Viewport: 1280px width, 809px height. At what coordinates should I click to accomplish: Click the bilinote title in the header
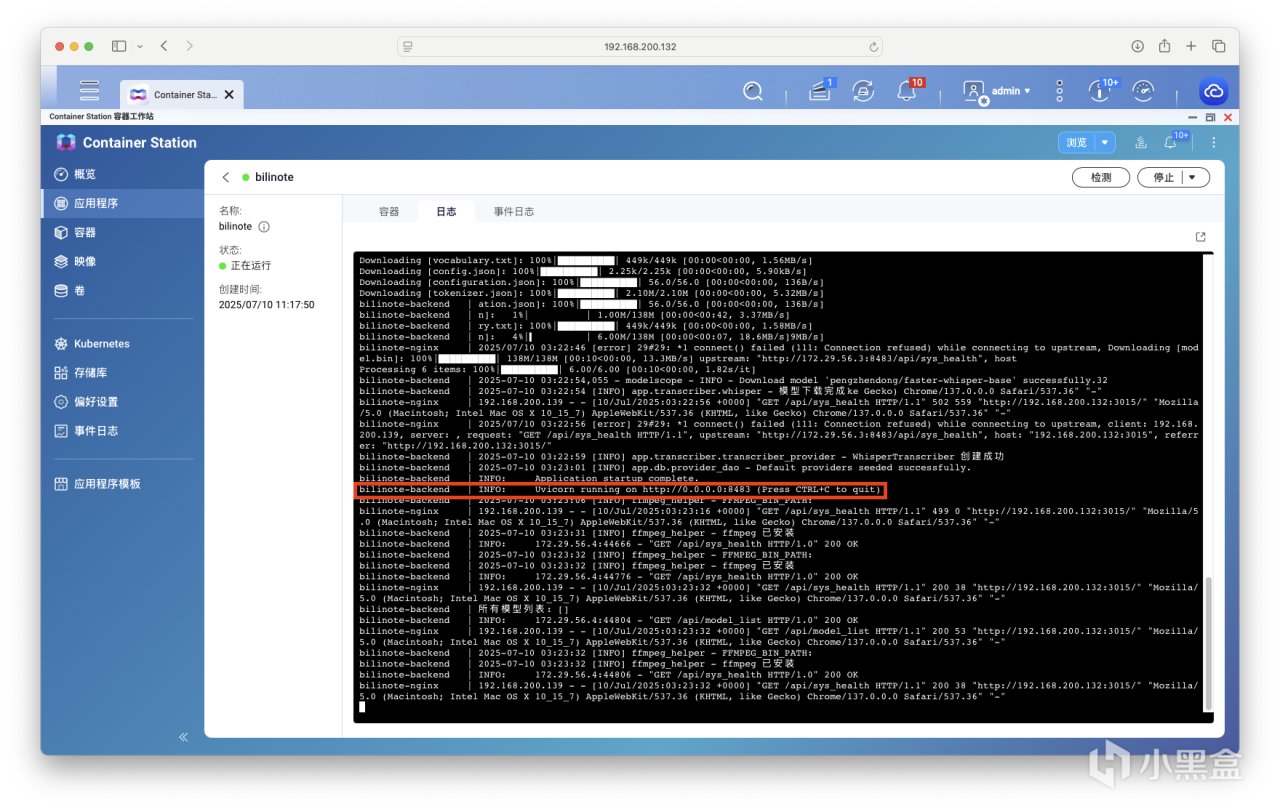point(275,177)
